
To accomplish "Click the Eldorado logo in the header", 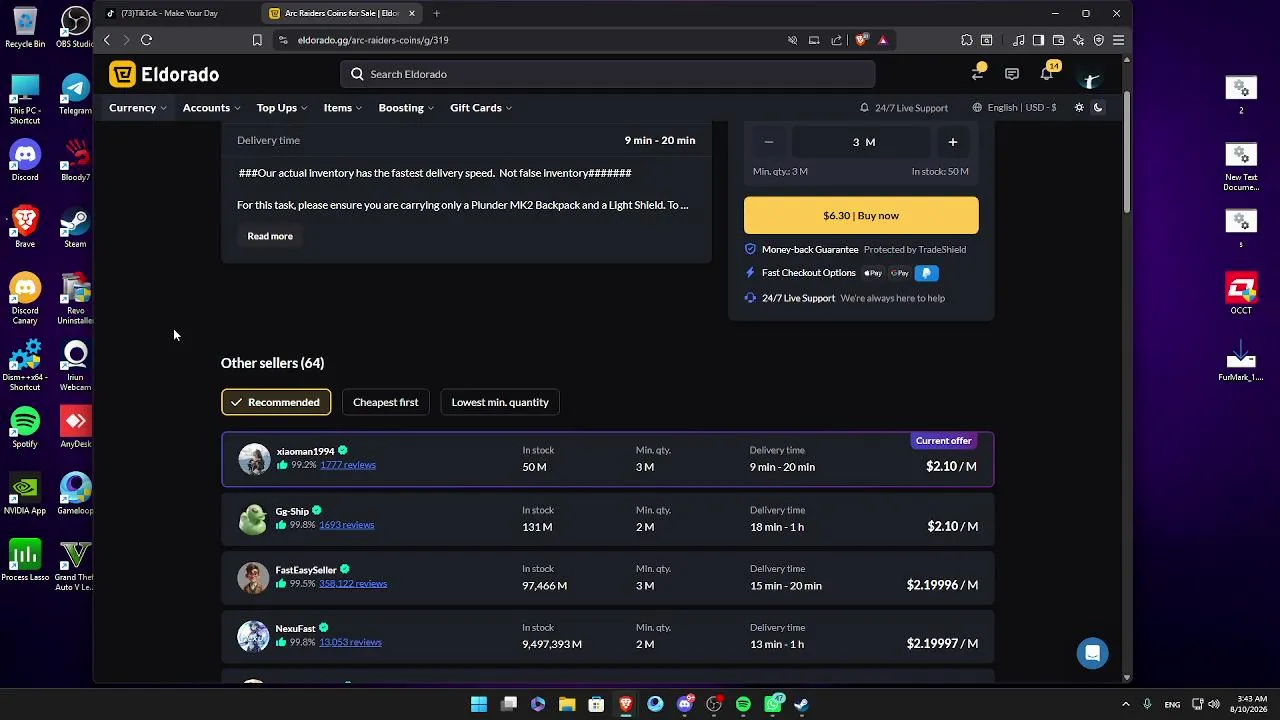I will (x=164, y=74).
